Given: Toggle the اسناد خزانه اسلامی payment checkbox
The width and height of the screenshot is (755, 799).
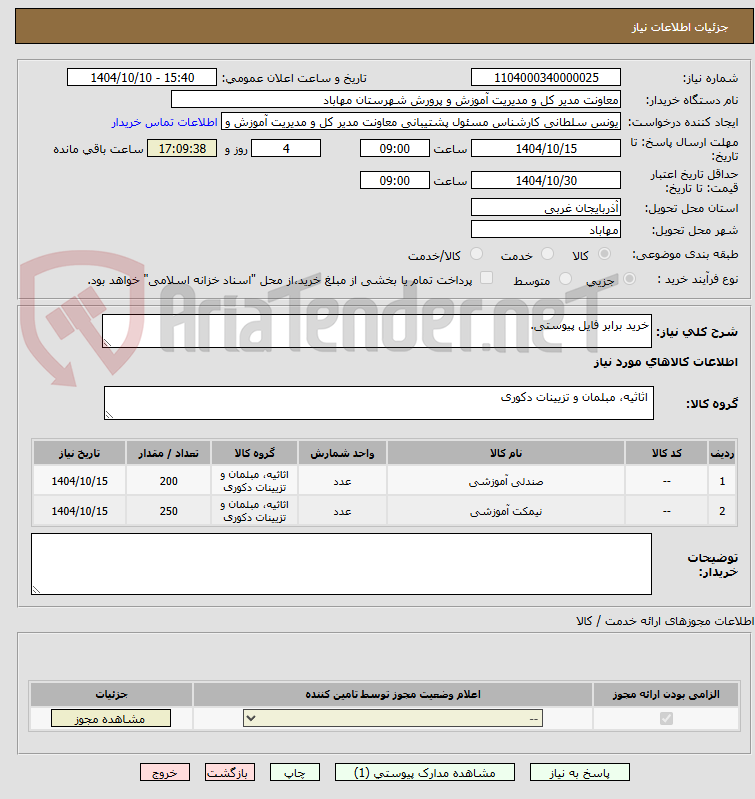Looking at the screenshot, I should [x=487, y=278].
